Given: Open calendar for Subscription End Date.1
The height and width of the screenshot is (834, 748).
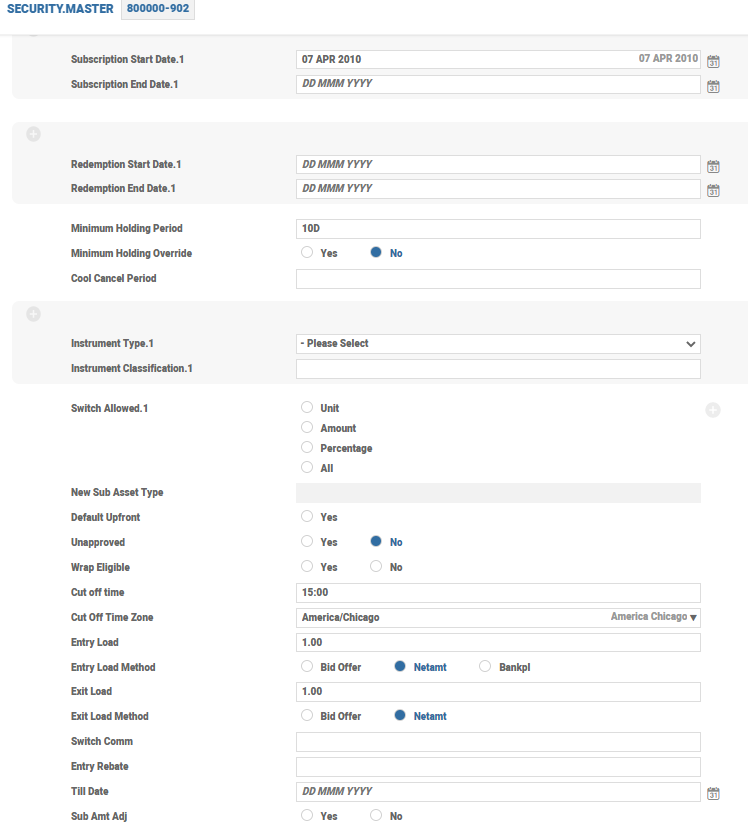Looking at the screenshot, I should point(713,86).
